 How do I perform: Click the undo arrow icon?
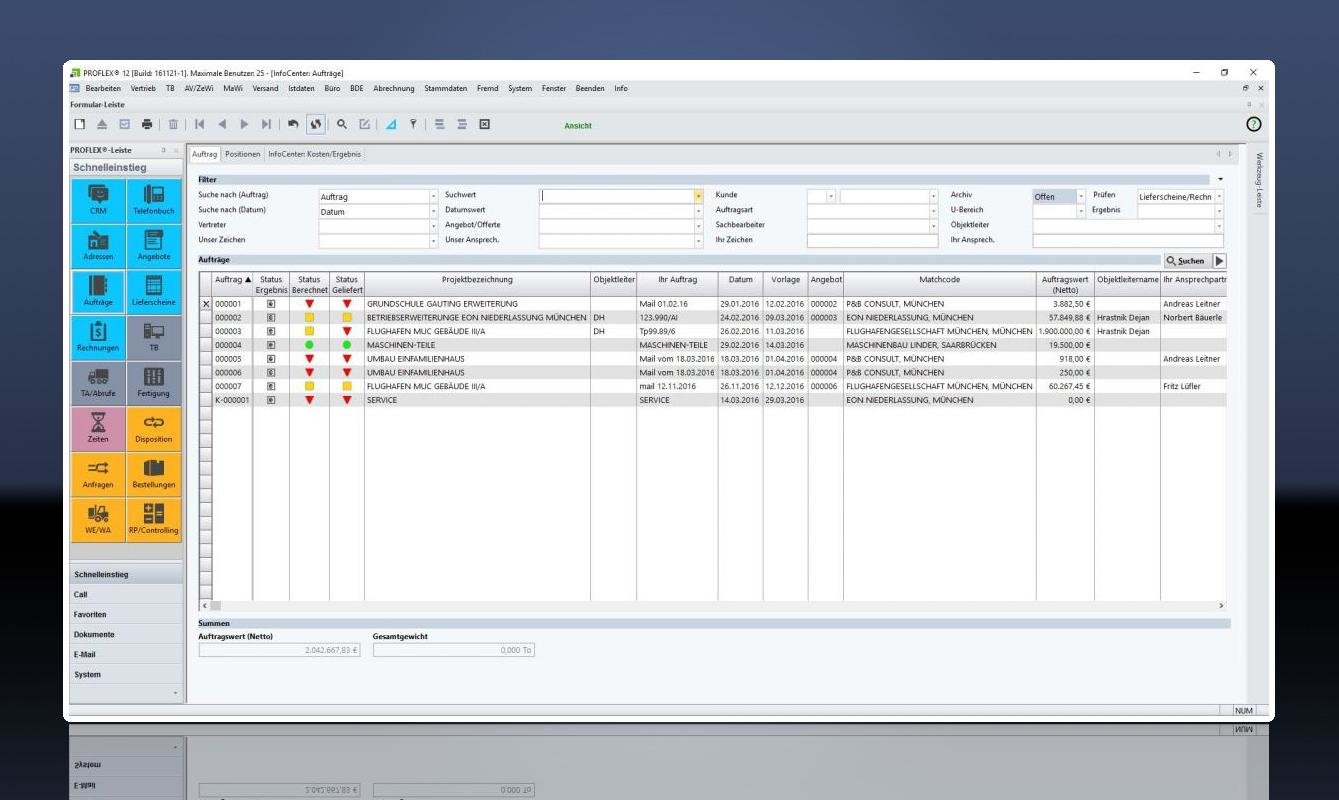point(293,124)
